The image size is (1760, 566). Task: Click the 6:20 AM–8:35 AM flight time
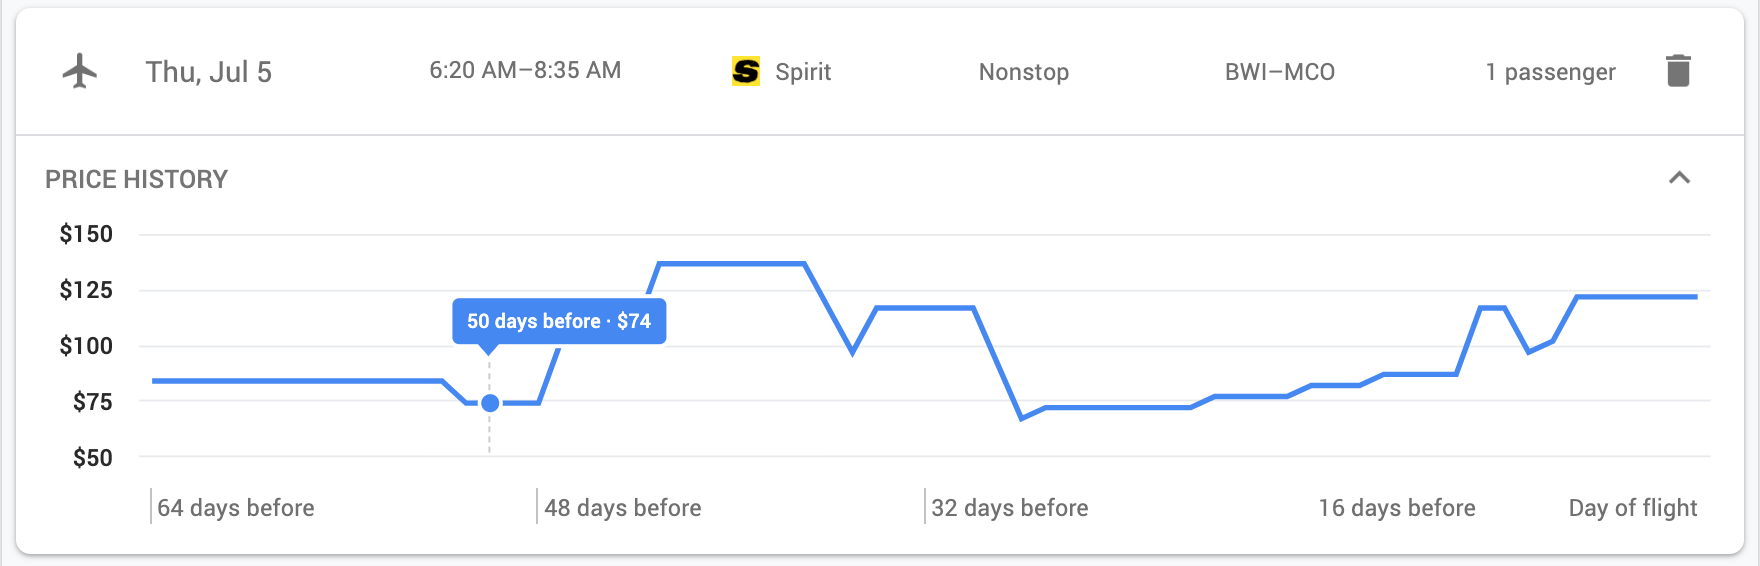pyautogui.click(x=525, y=70)
